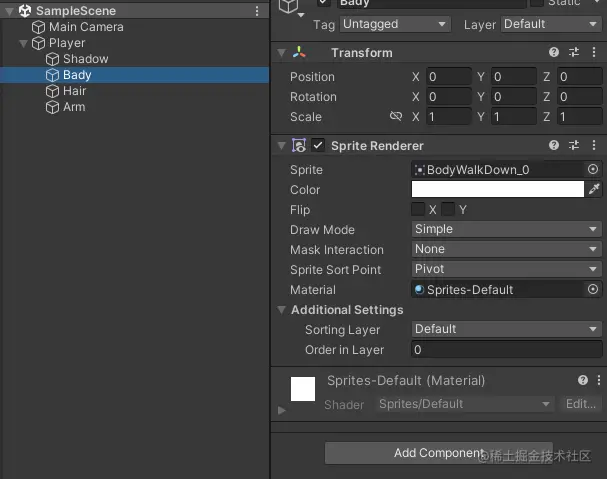Screen dimensions: 607x479
Task: Select the Player object in hierarchy
Action: pyautogui.click(x=67, y=43)
